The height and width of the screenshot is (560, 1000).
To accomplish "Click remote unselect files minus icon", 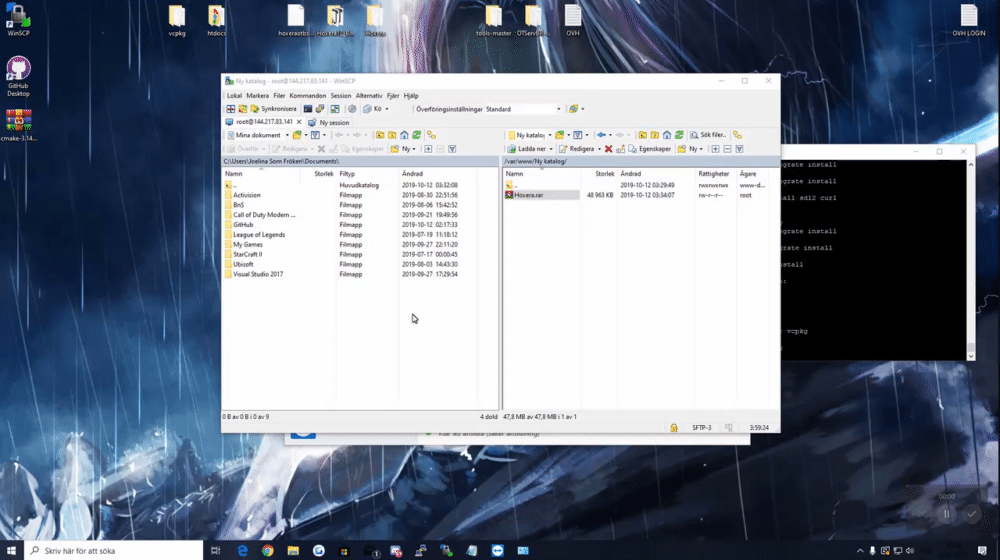I will 728,149.
